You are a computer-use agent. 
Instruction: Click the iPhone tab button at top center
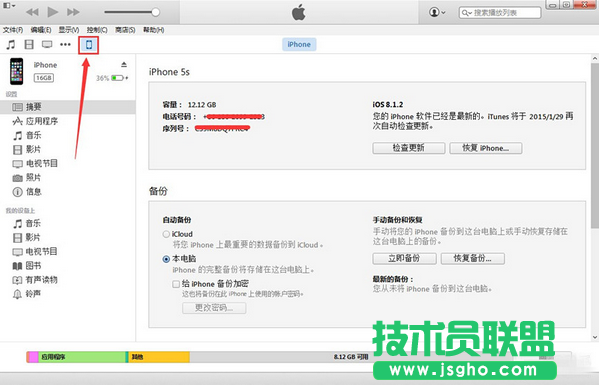(299, 44)
